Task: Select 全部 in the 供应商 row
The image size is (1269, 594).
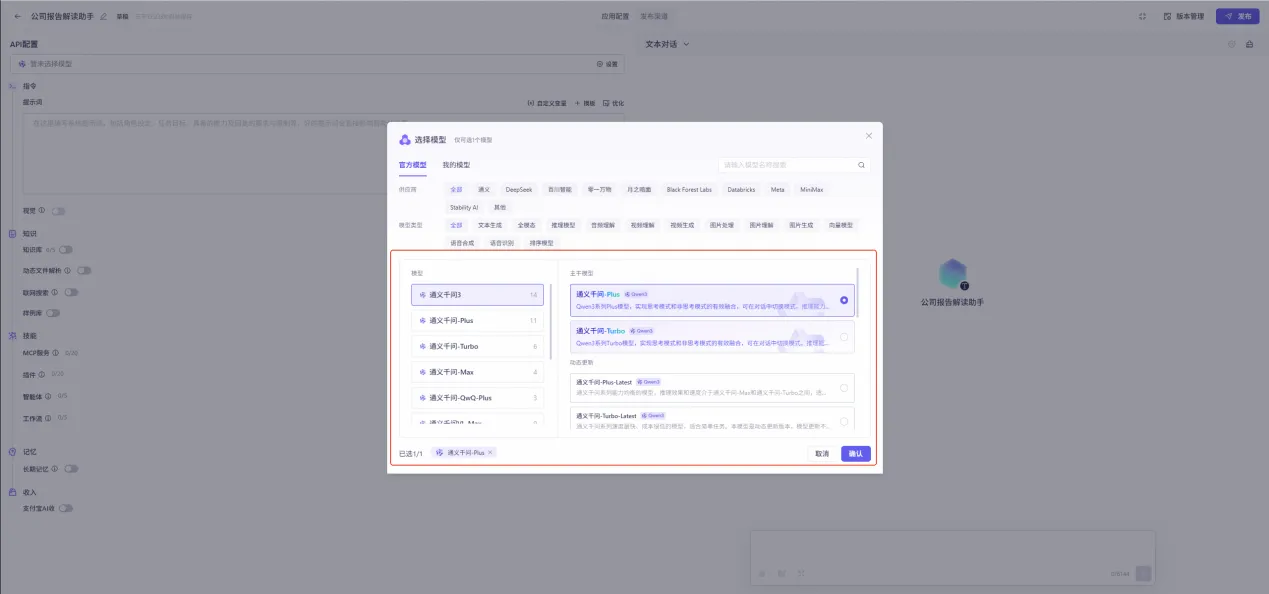Action: click(x=456, y=189)
